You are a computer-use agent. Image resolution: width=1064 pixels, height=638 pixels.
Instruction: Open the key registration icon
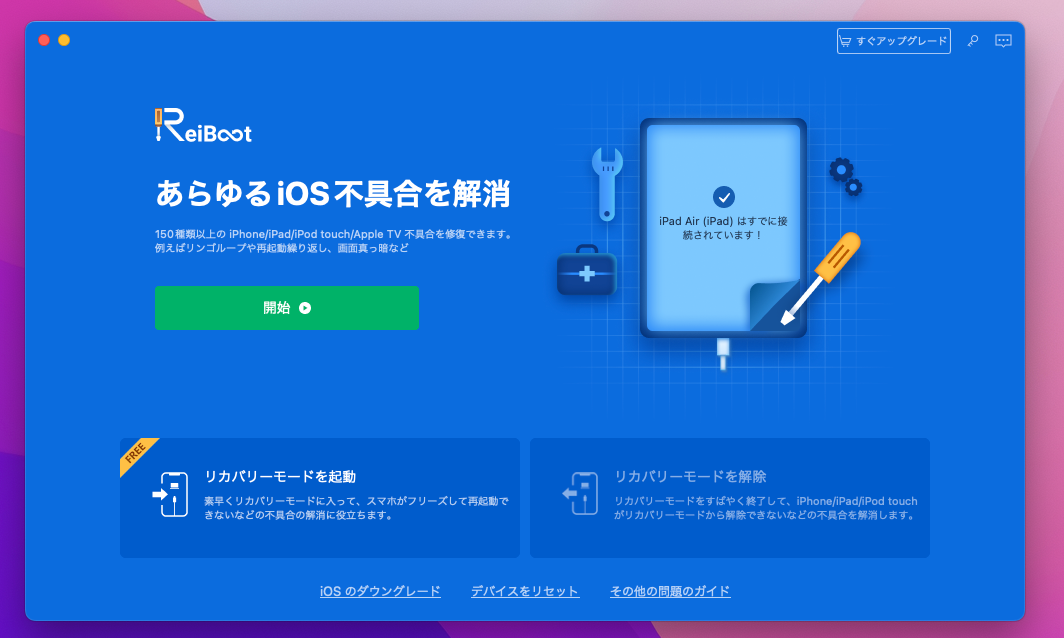click(972, 41)
